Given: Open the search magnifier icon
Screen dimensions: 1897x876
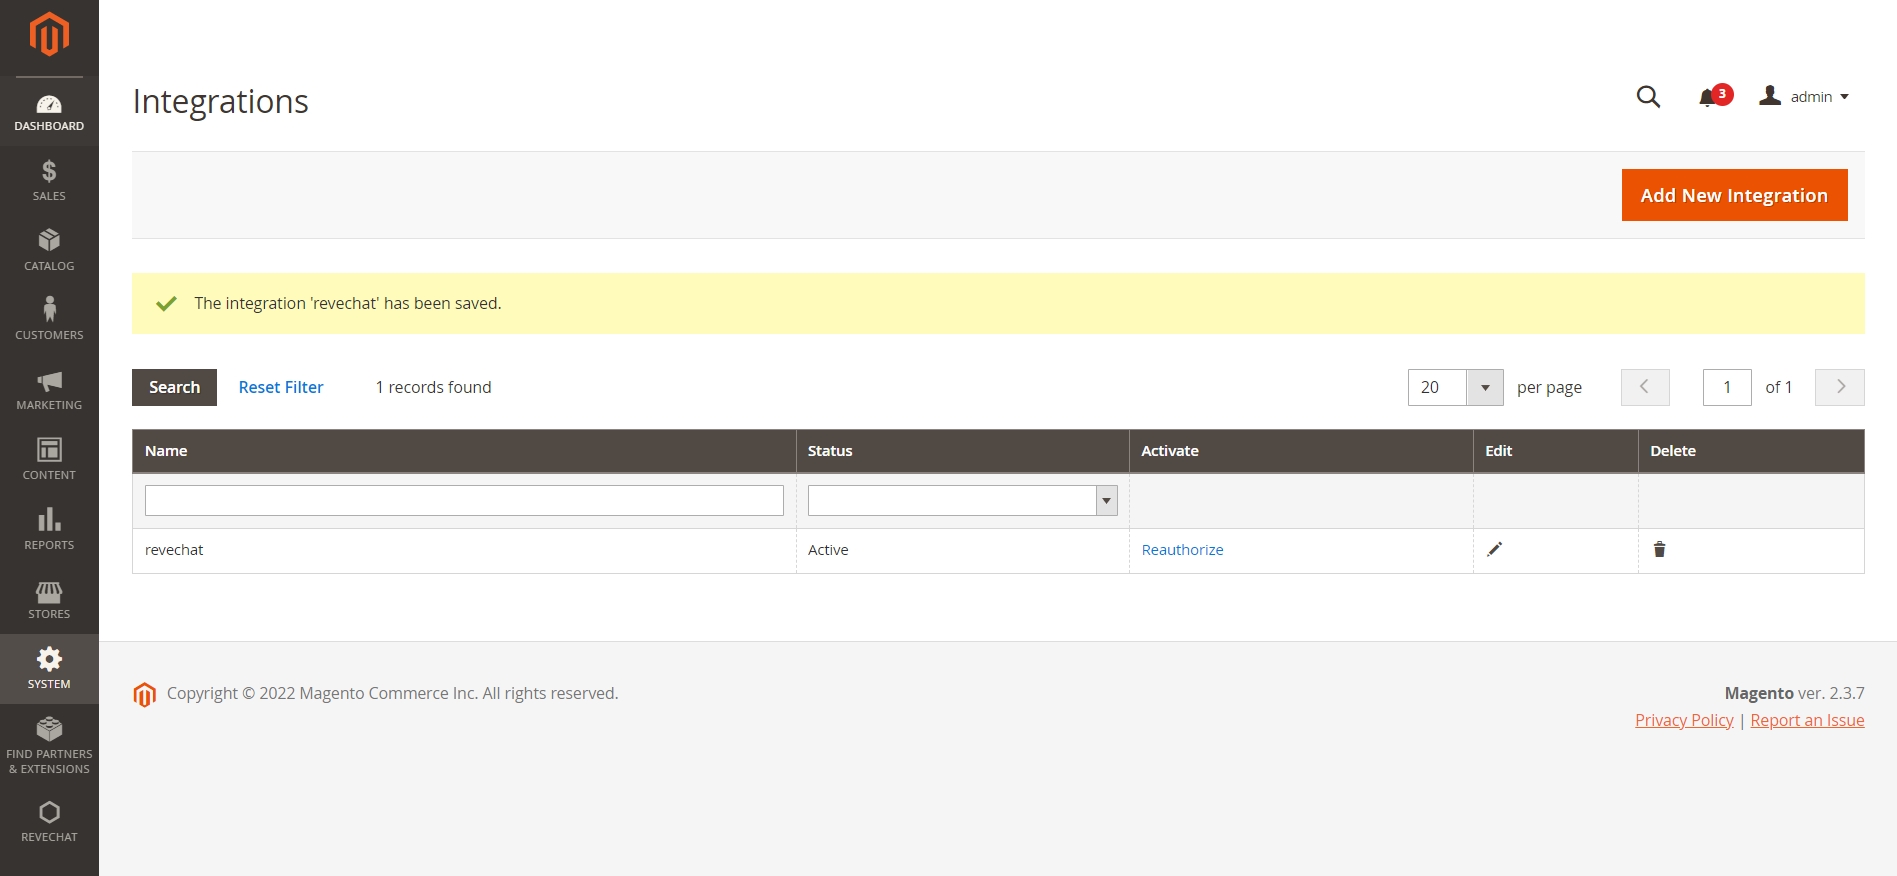Looking at the screenshot, I should [x=1648, y=97].
